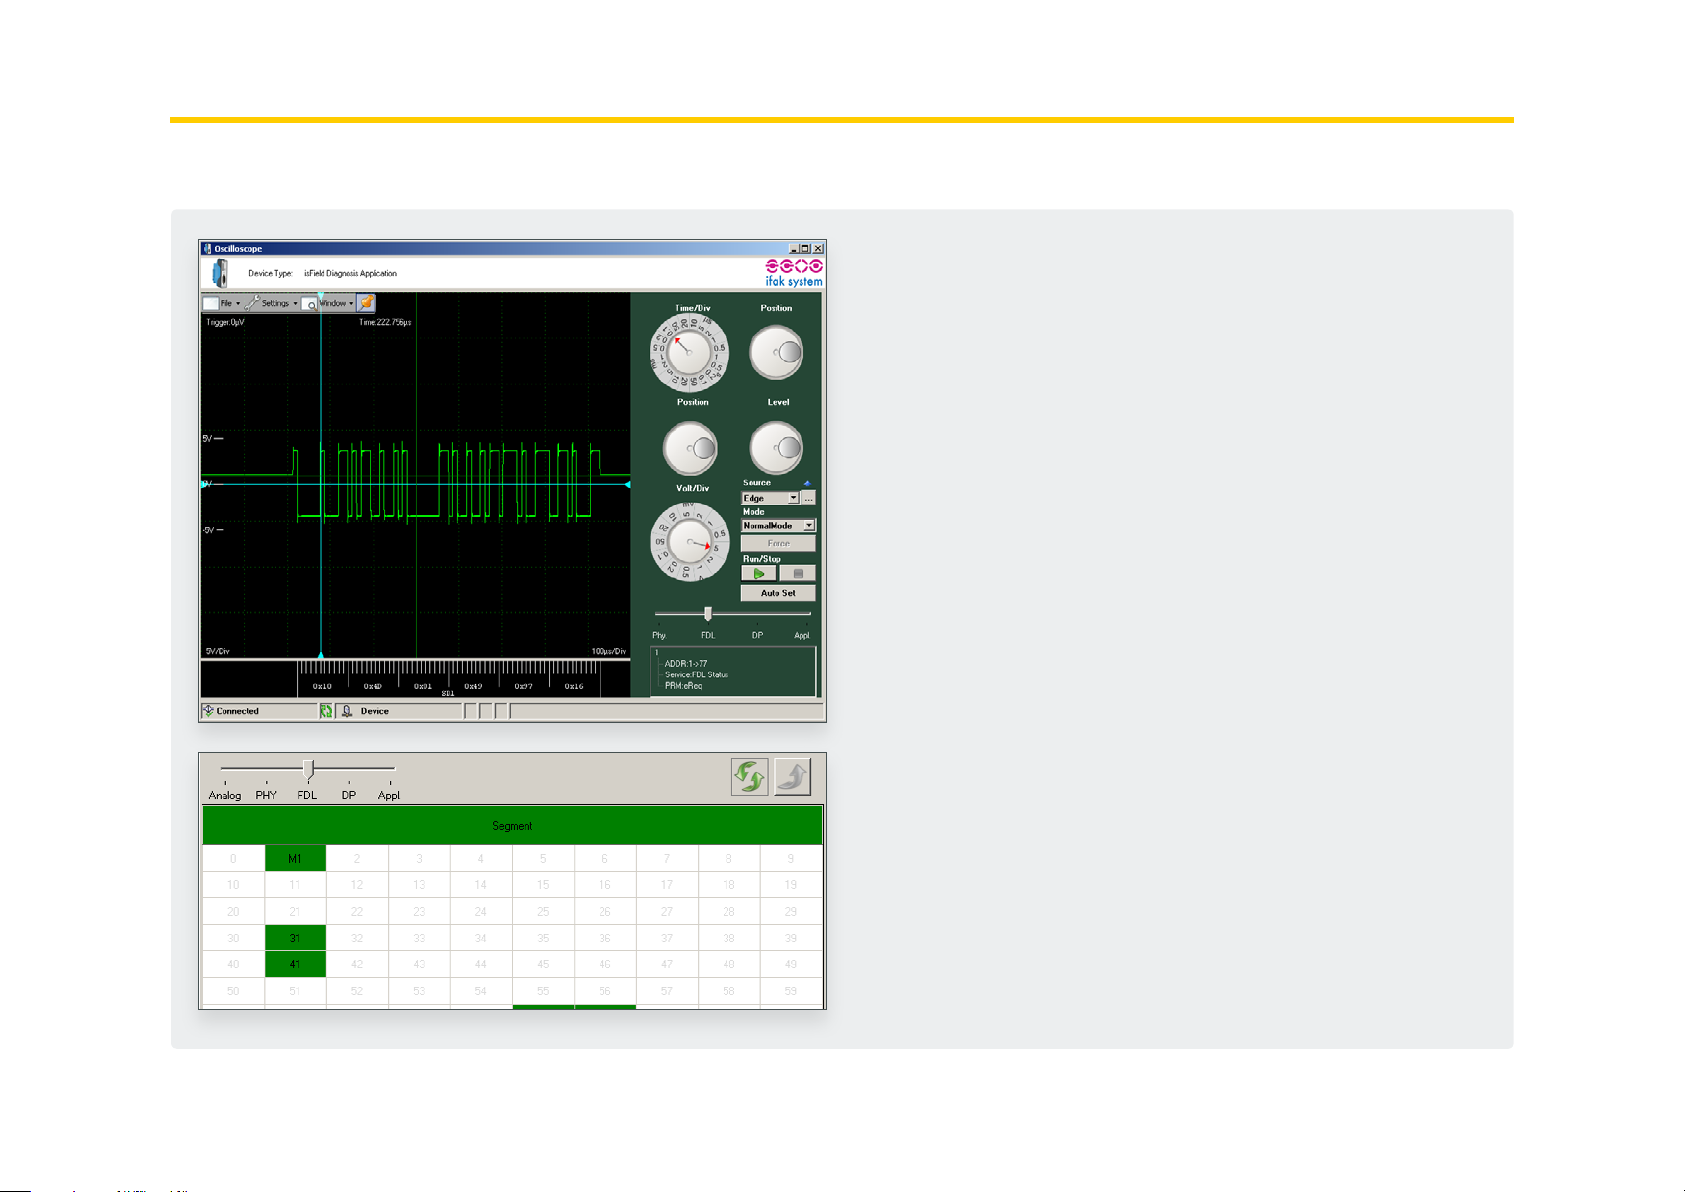Viewport: 1685px width, 1192px height.
Task: Click the device icon beside Device Type
Action: pyautogui.click(x=220, y=273)
